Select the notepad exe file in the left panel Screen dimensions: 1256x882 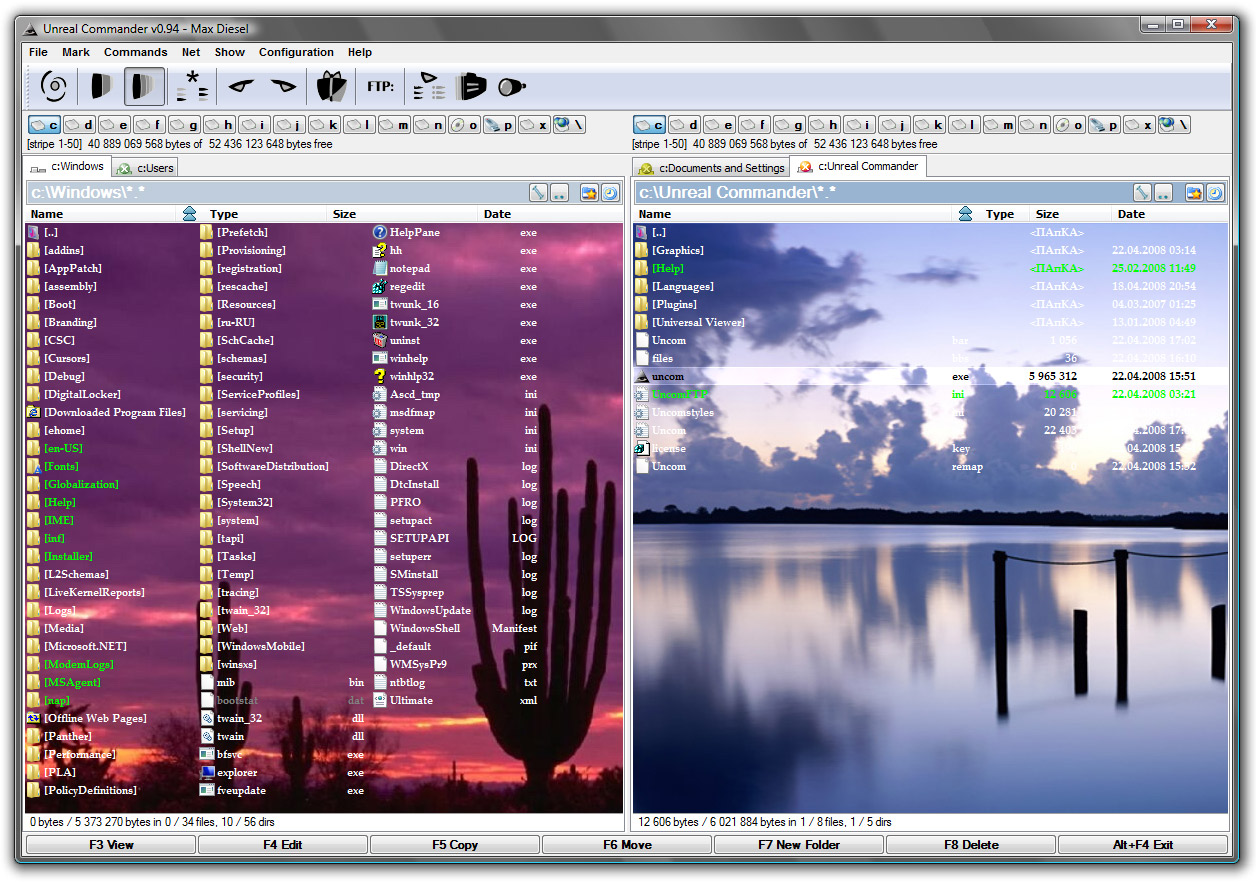[410, 268]
